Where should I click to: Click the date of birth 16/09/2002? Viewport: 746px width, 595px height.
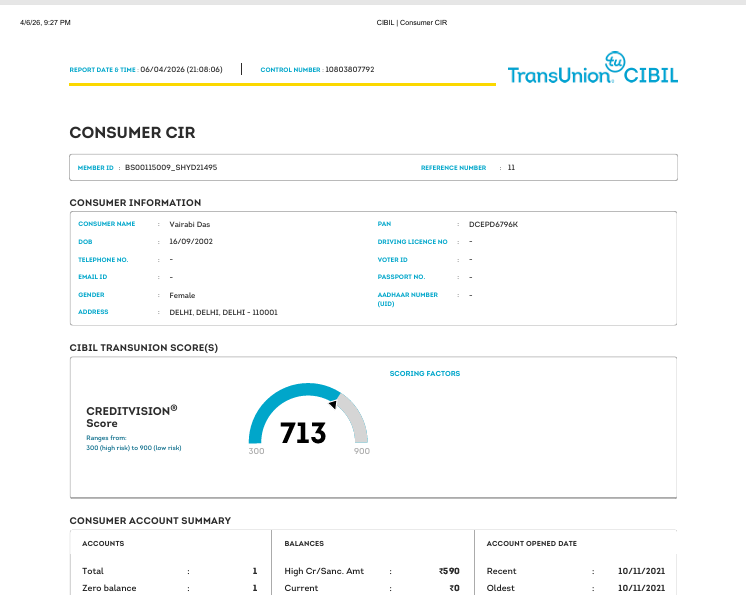pos(191,242)
